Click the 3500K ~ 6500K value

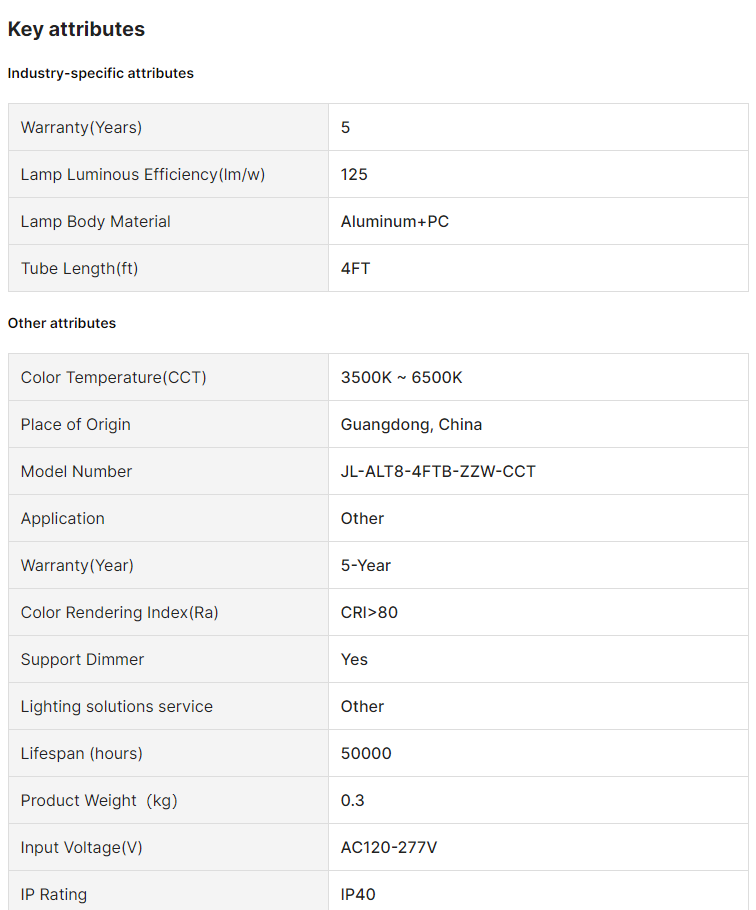coord(401,377)
